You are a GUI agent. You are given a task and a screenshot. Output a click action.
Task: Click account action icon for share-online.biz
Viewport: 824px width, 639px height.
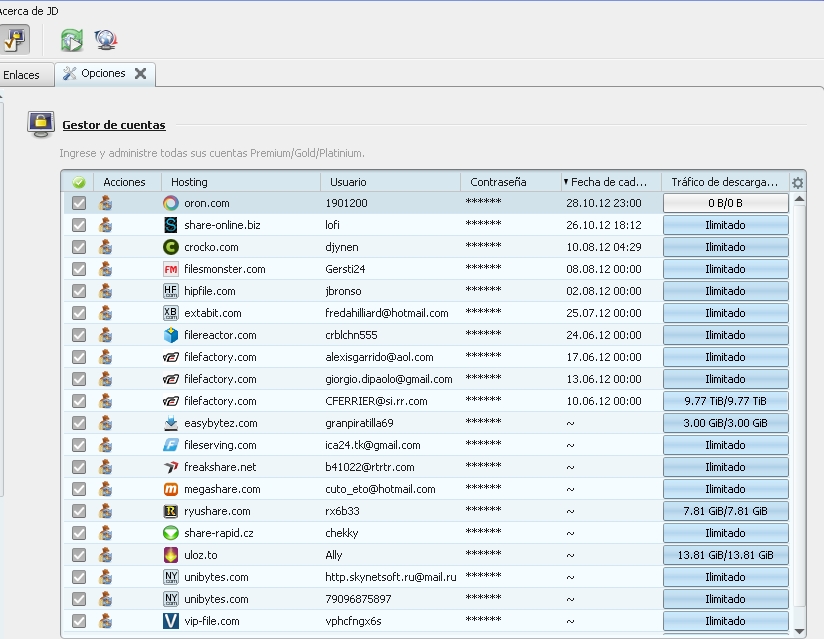click(105, 225)
